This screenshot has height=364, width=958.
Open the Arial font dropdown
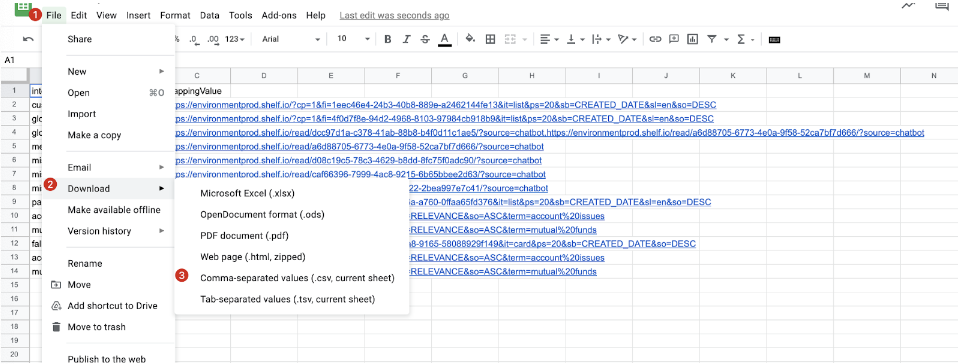point(291,39)
